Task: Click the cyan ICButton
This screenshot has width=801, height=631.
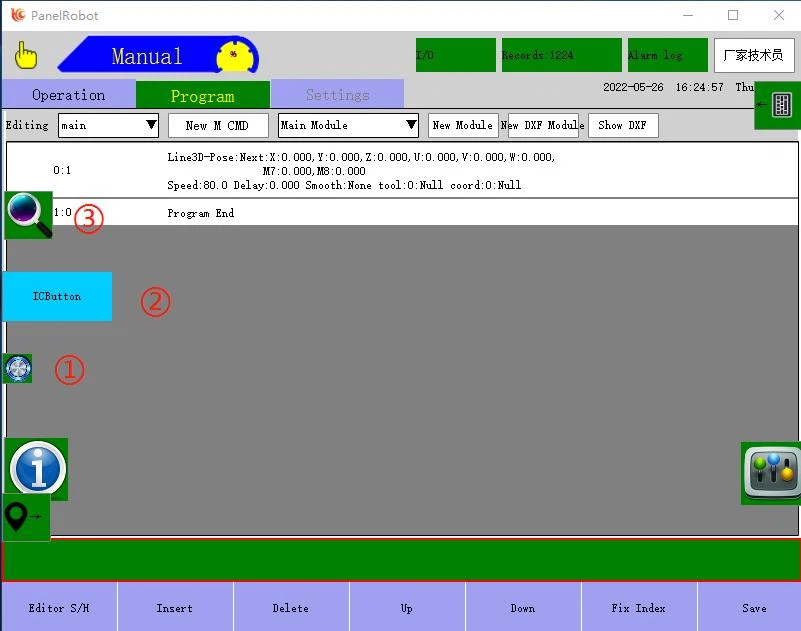Action: point(57,296)
